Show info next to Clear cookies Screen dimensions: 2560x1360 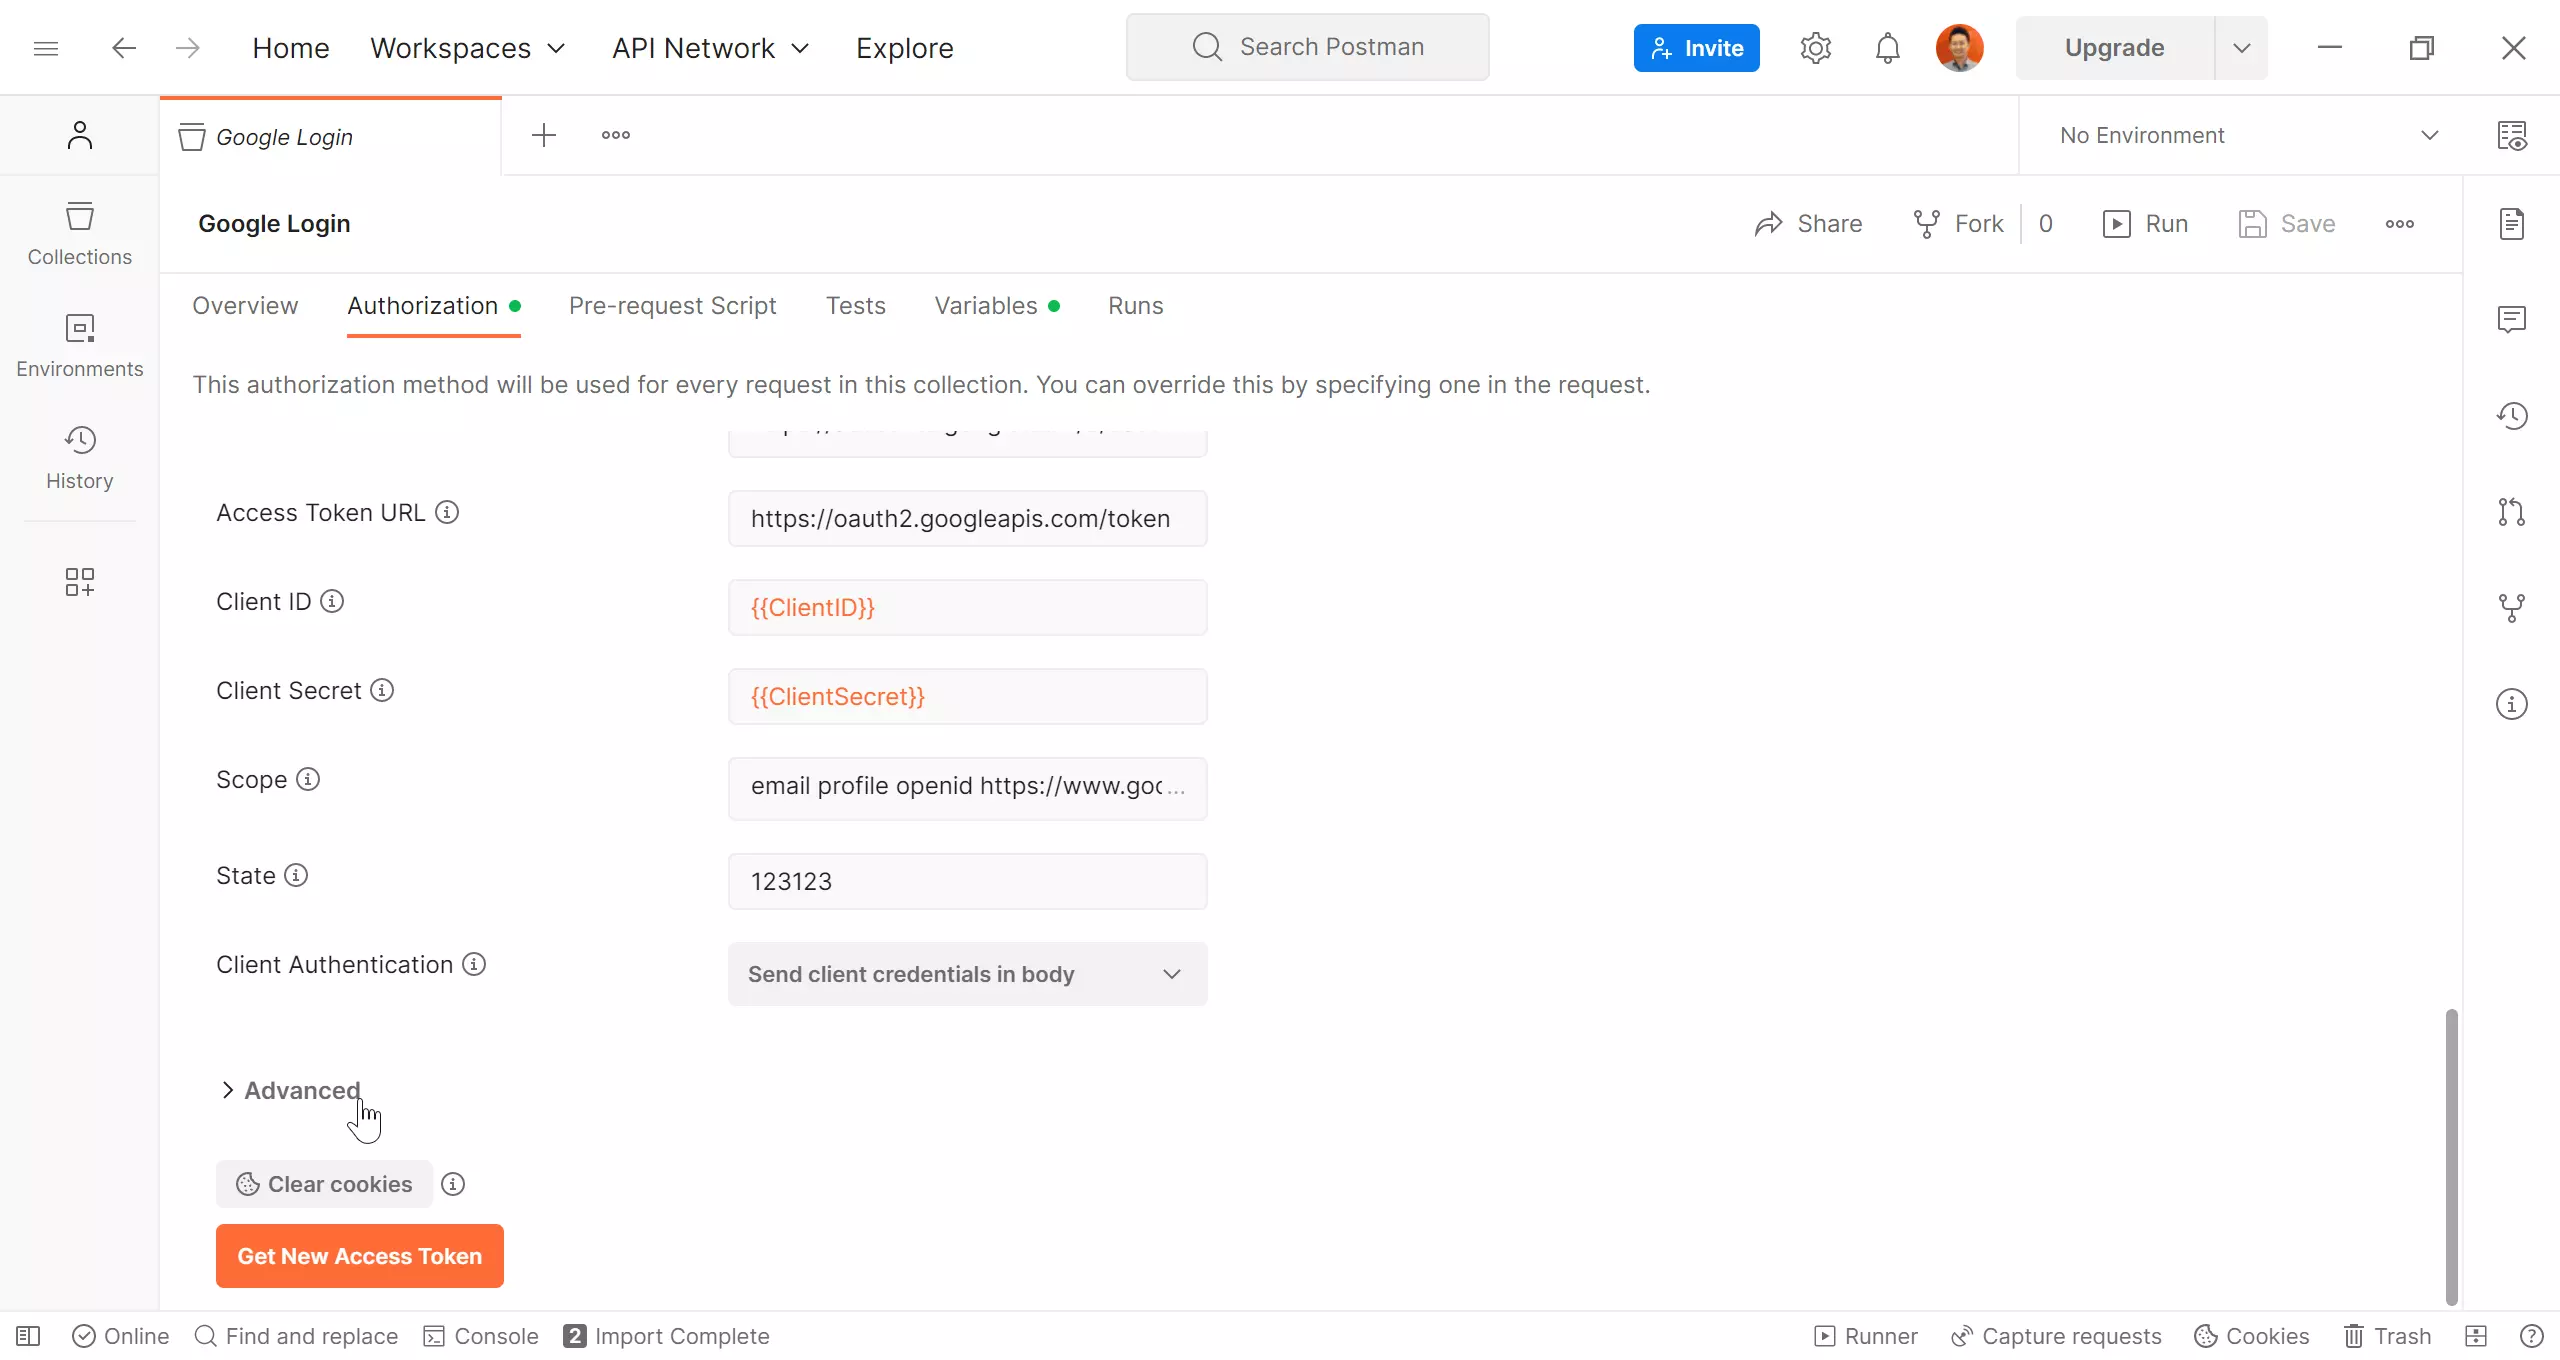(x=453, y=1184)
